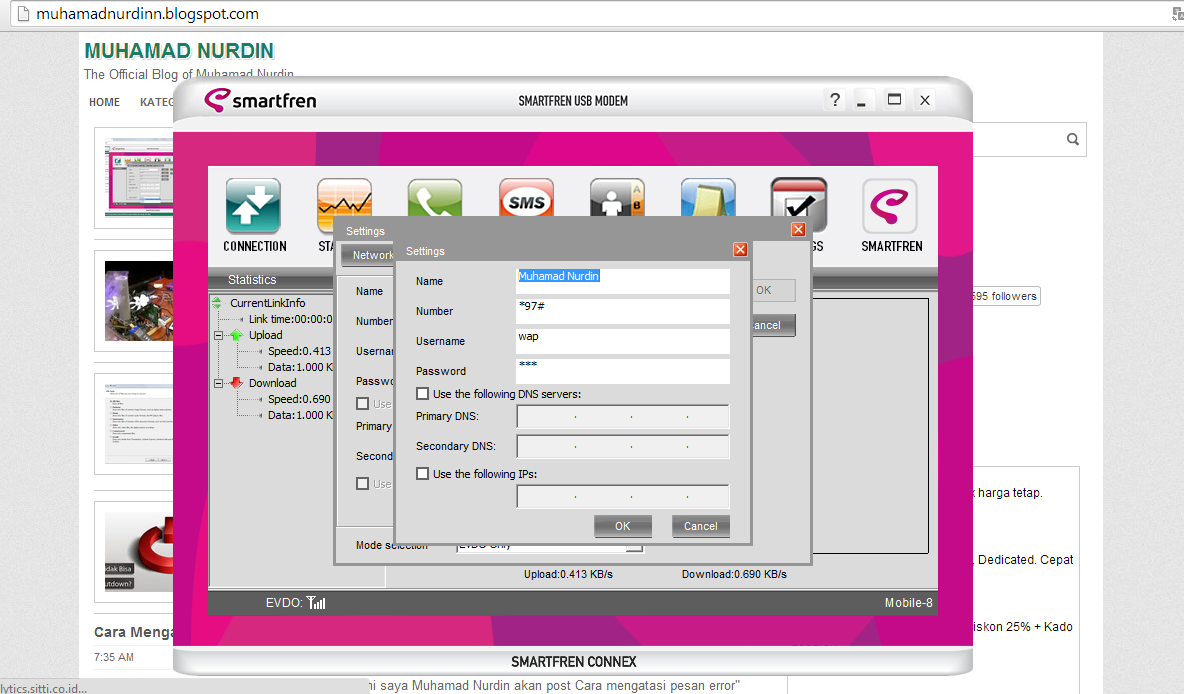Open the pink modem screenshot thumbnail
Image resolution: width=1184 pixels, height=694 pixels.
pyautogui.click(x=139, y=177)
